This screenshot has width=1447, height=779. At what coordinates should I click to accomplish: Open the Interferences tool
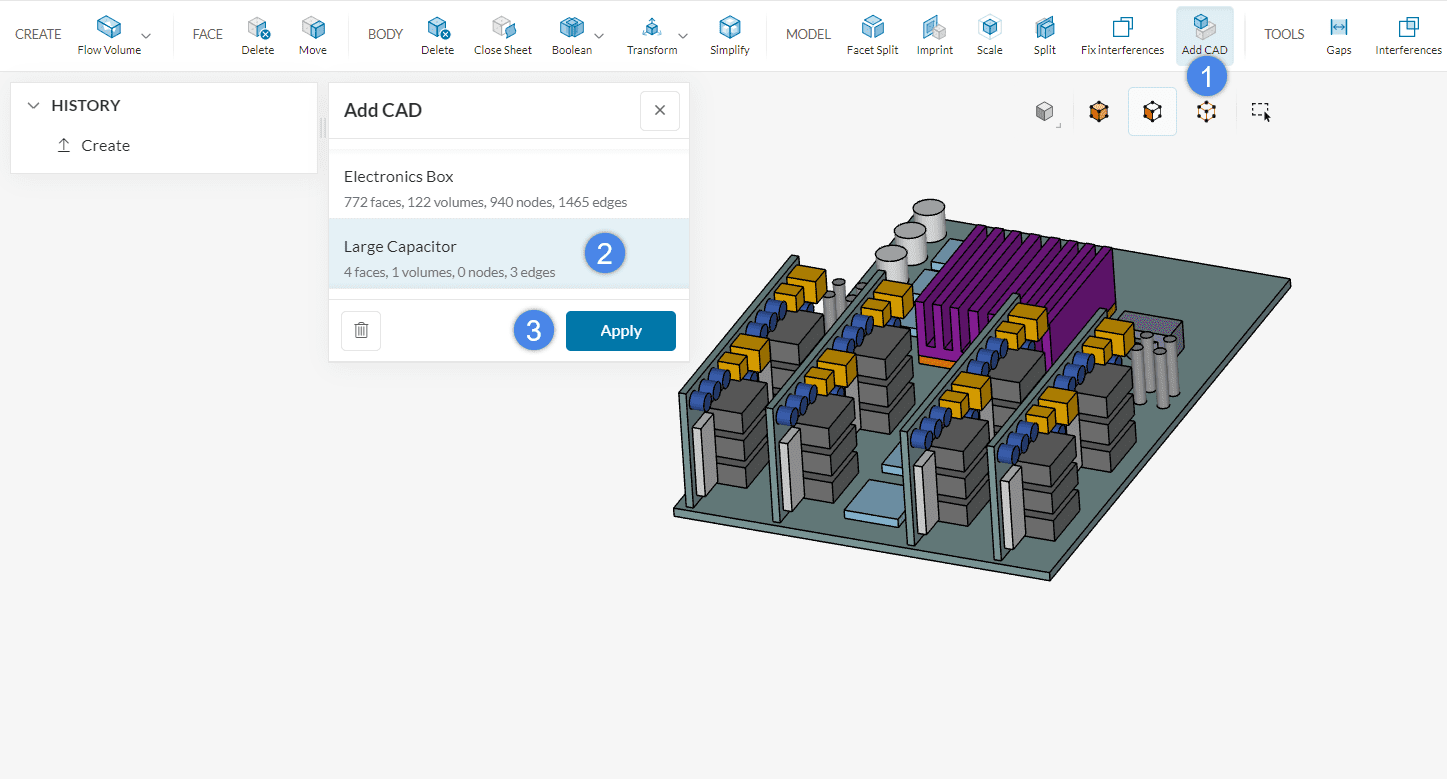point(1408,33)
